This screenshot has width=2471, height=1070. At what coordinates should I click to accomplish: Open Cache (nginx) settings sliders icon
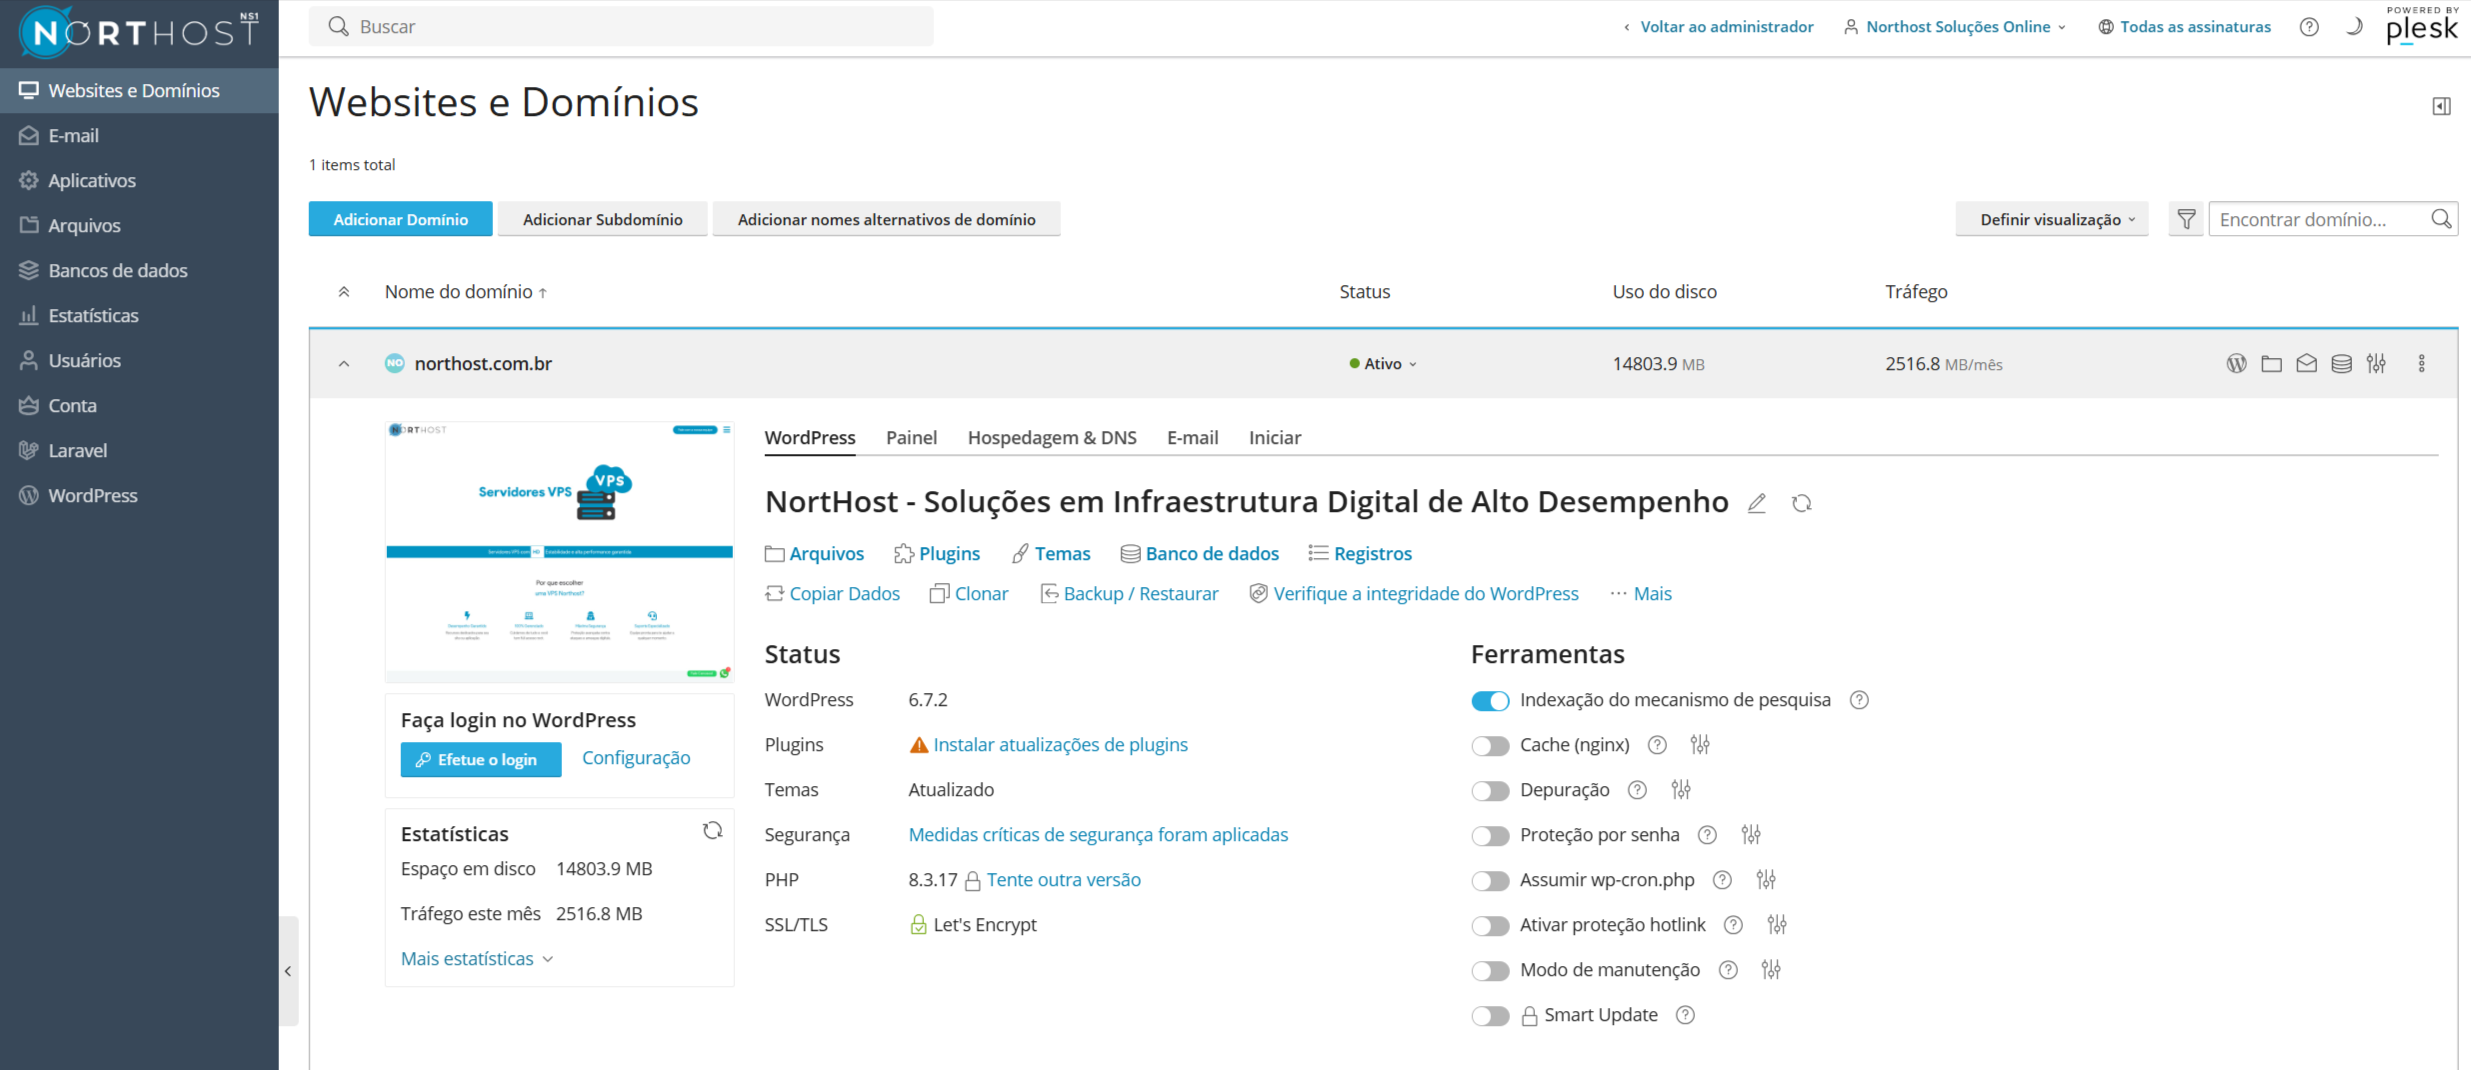coord(1699,745)
